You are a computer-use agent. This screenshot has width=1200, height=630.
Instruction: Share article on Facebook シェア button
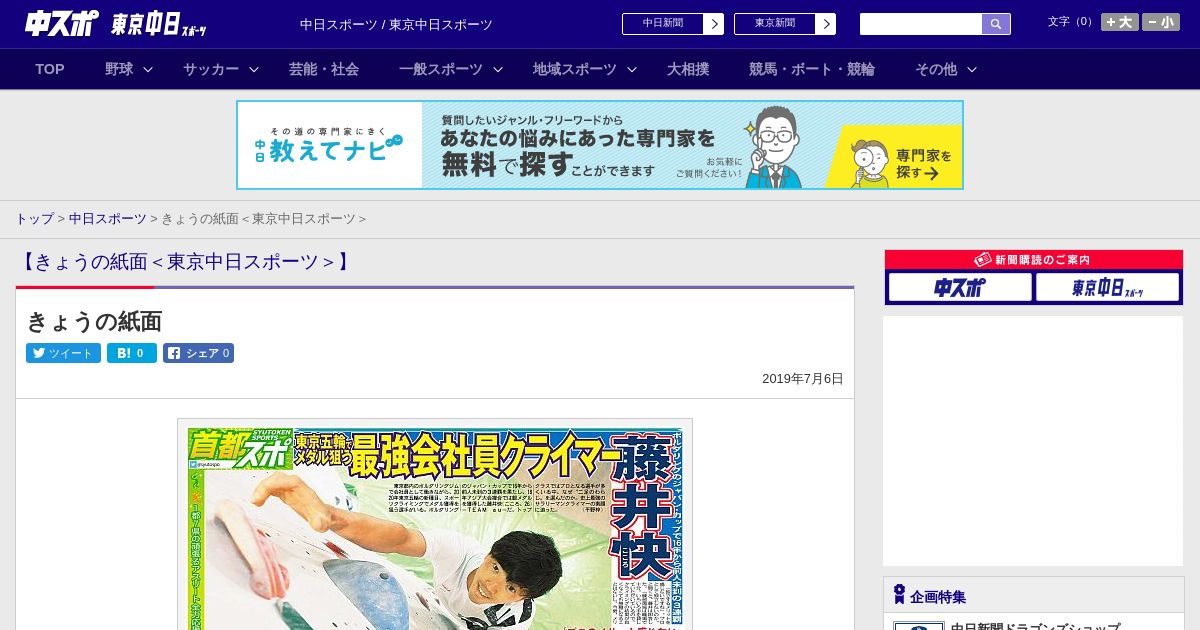tap(198, 353)
